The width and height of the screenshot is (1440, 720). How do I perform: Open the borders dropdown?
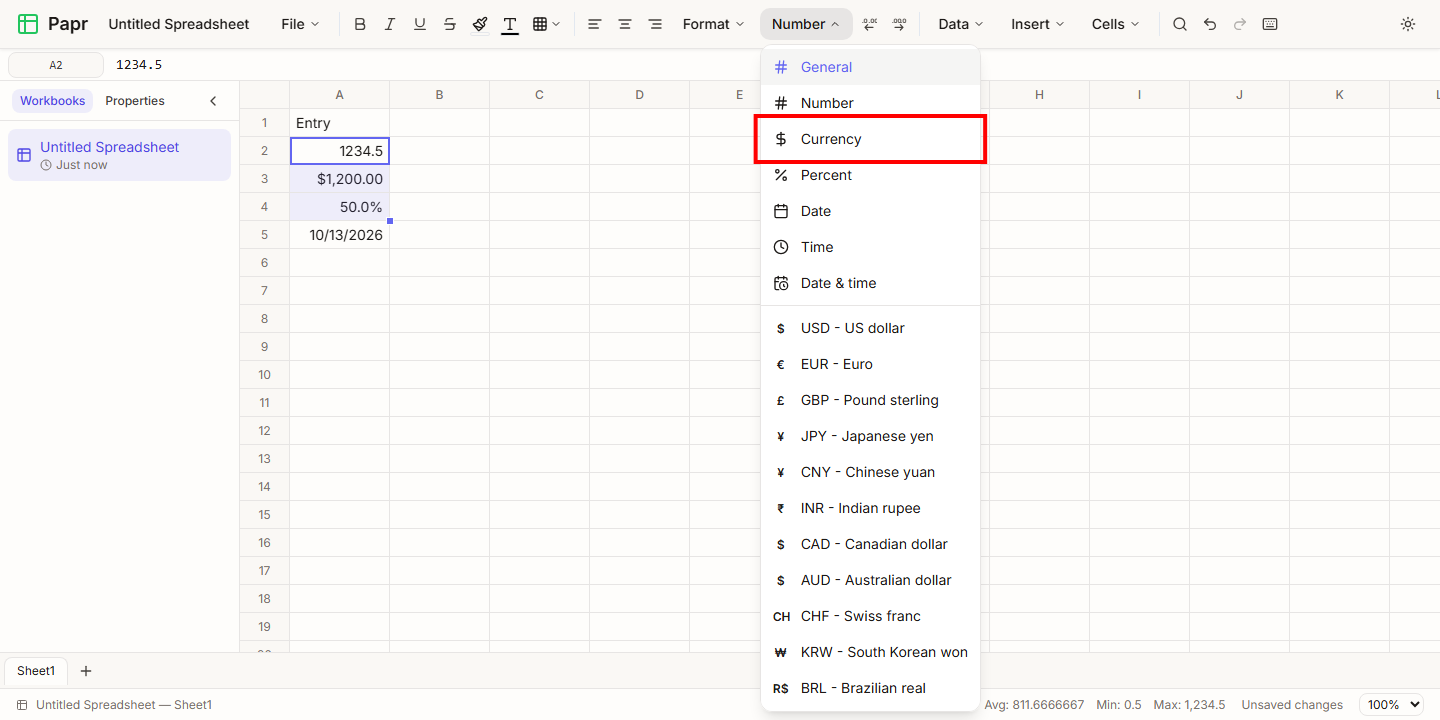point(546,24)
